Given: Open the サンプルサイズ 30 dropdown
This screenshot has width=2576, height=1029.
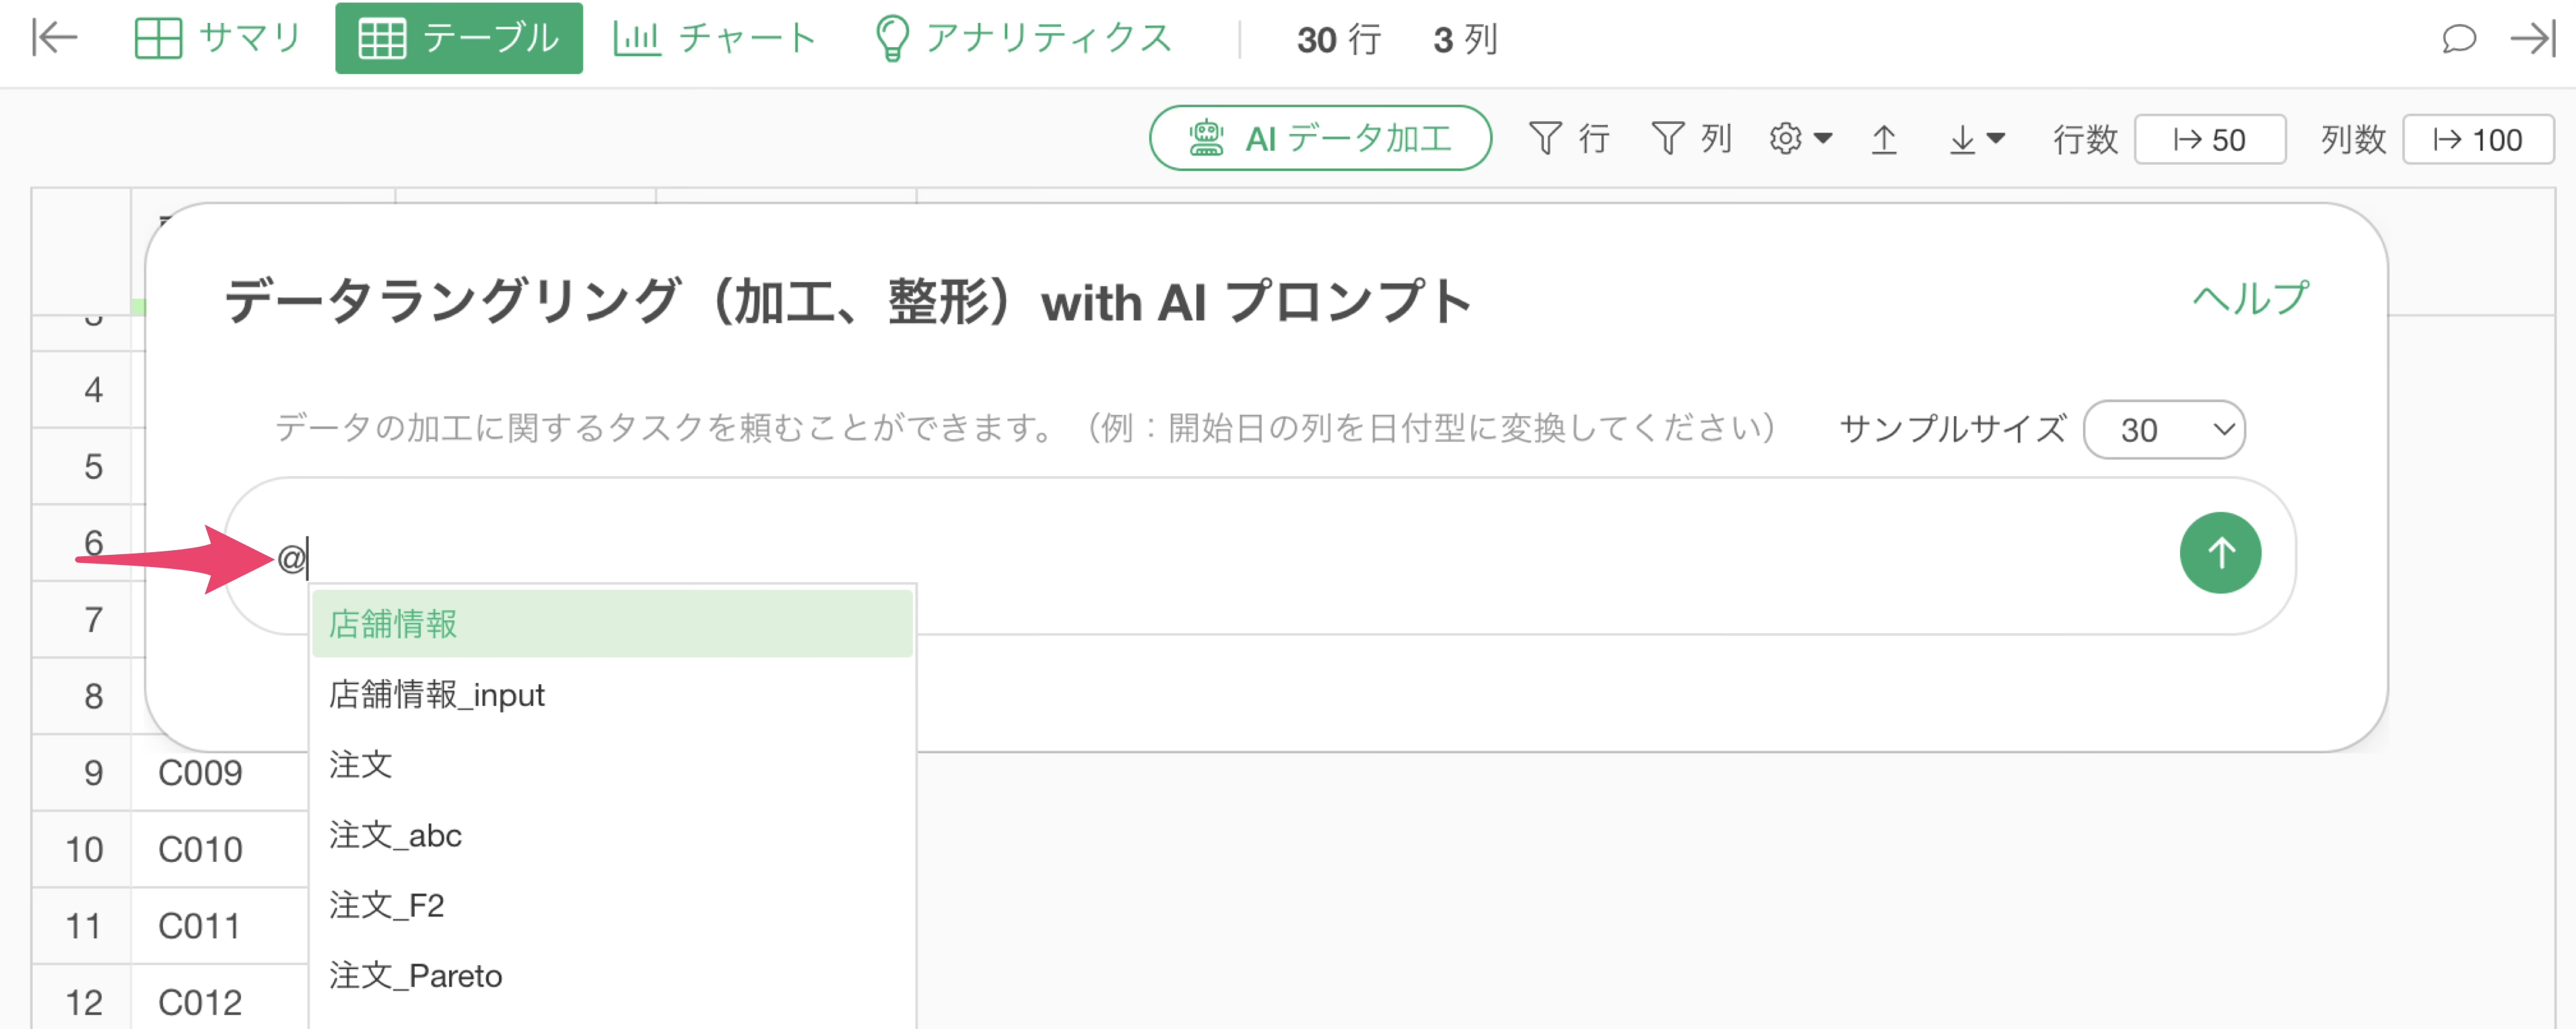Looking at the screenshot, I should (2164, 430).
